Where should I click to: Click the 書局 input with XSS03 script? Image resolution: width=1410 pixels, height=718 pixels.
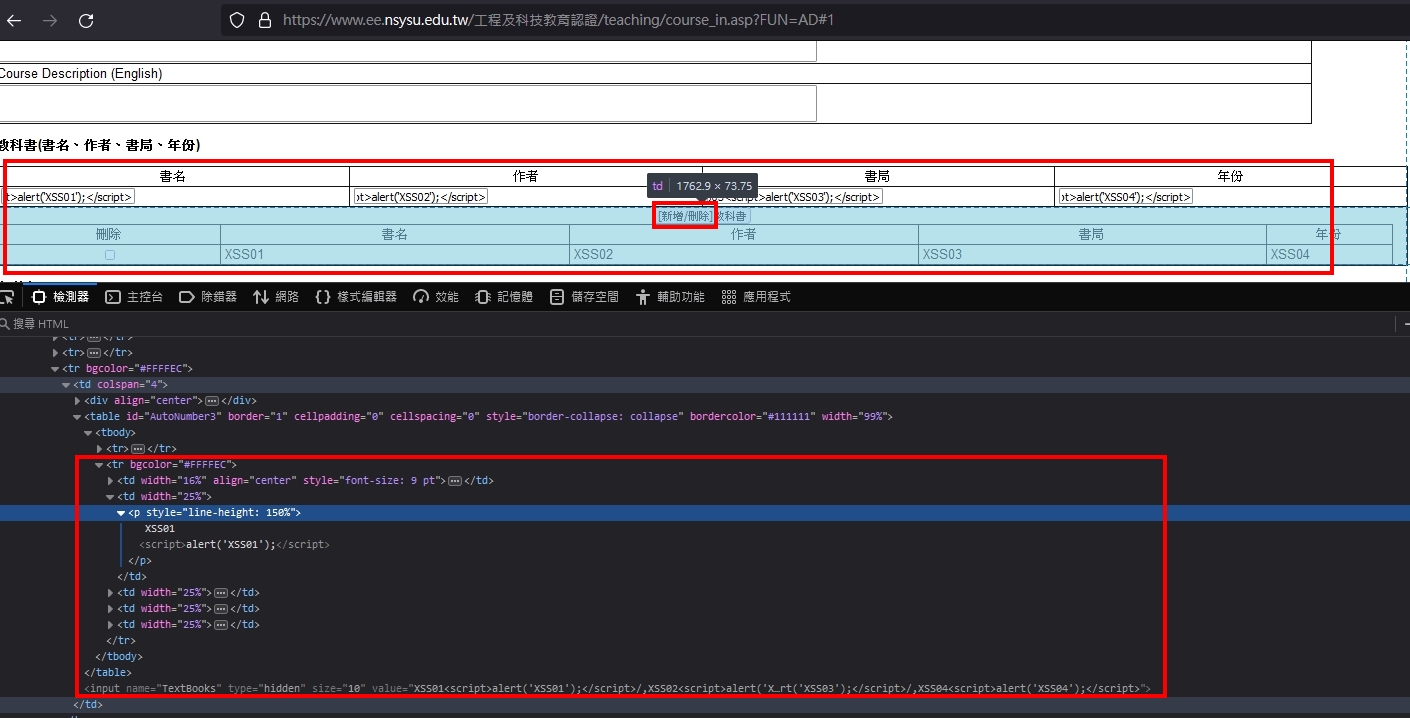coord(794,197)
